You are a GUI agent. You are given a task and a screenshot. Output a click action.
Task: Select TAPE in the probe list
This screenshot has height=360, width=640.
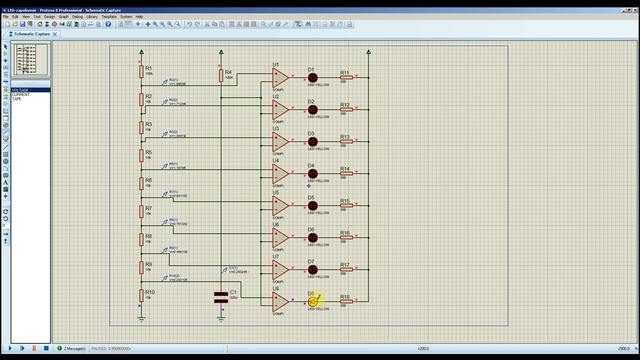click(31, 99)
